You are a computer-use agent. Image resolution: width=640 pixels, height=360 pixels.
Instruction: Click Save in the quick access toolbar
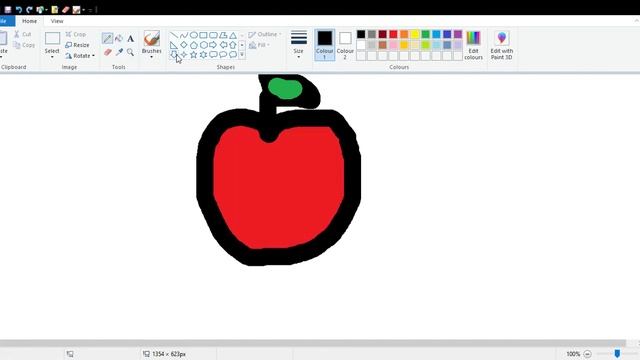[8, 9]
